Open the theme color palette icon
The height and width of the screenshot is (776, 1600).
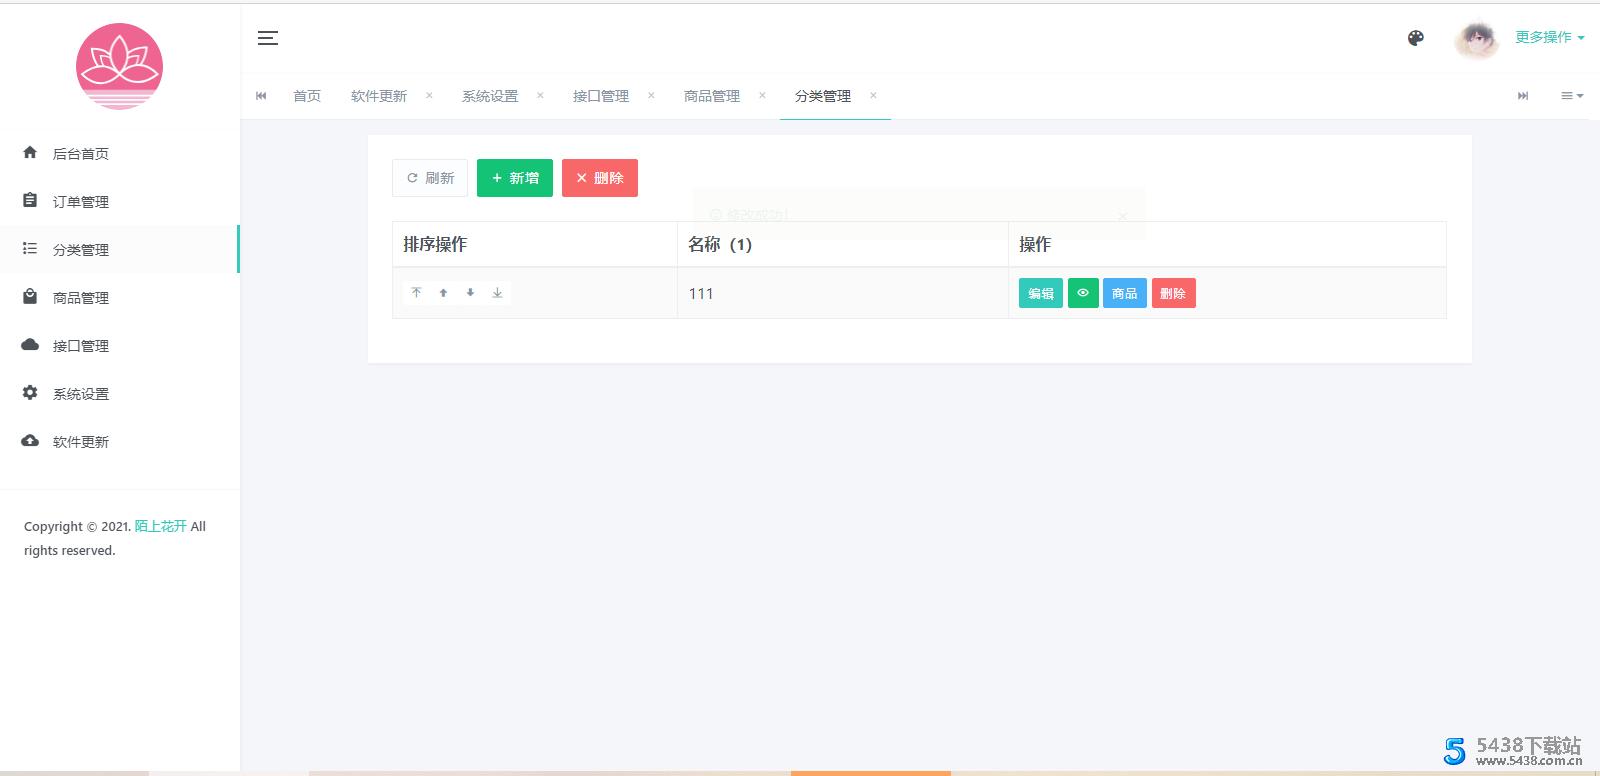(1415, 38)
